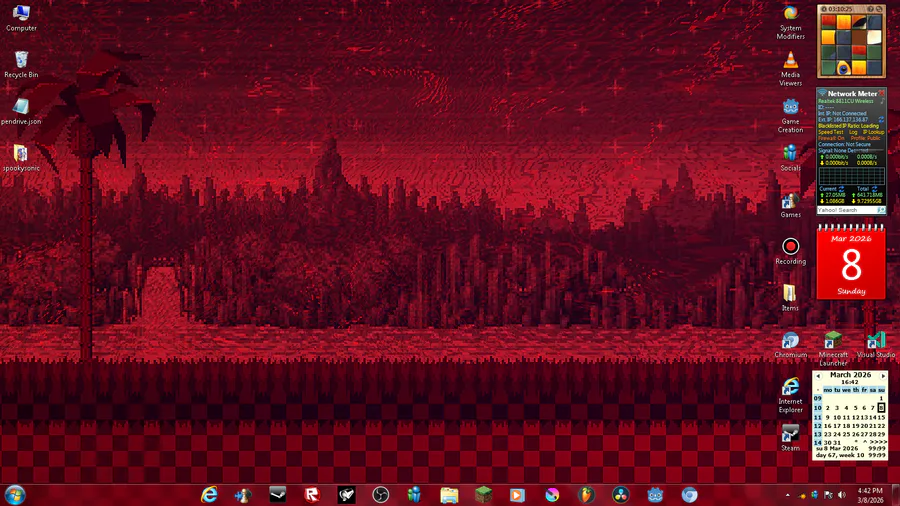The image size is (900, 506).
Task: Open the black megaphone taskbar icon
Action: click(346, 495)
